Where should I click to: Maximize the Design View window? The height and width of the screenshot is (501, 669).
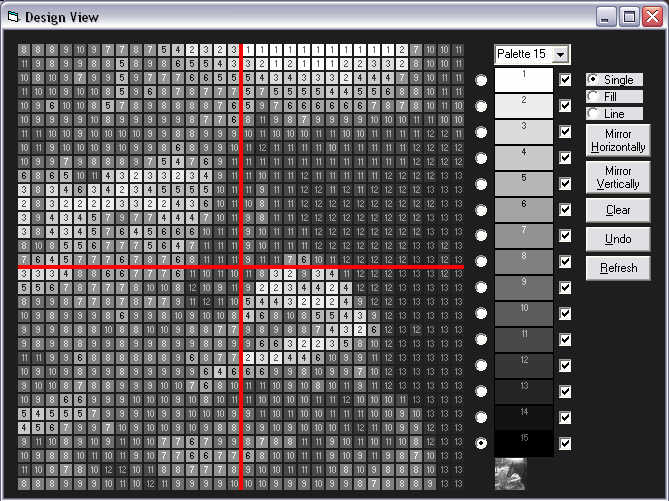tap(629, 17)
